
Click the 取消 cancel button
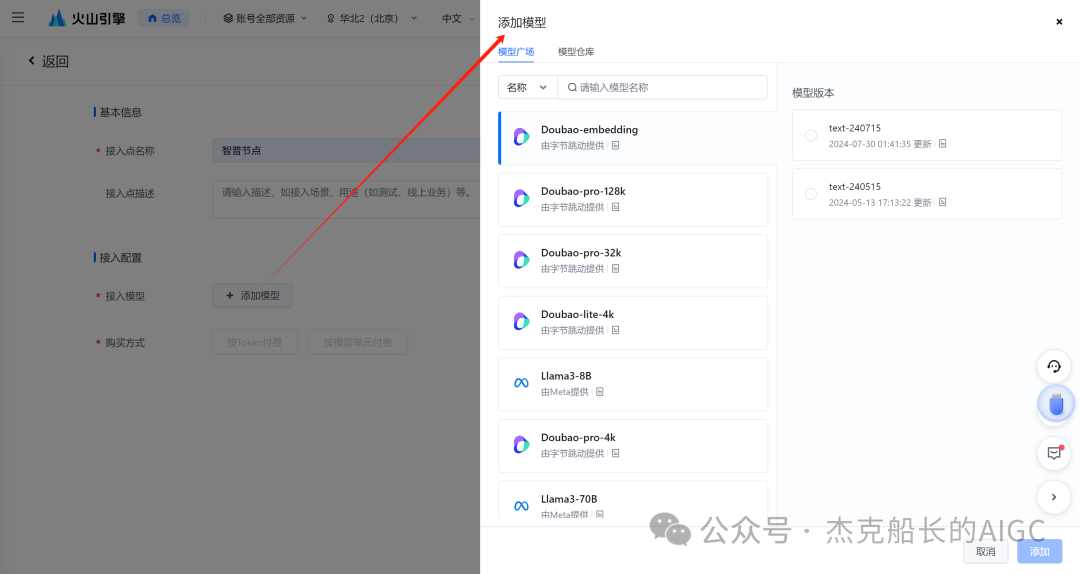pyautogui.click(x=986, y=551)
